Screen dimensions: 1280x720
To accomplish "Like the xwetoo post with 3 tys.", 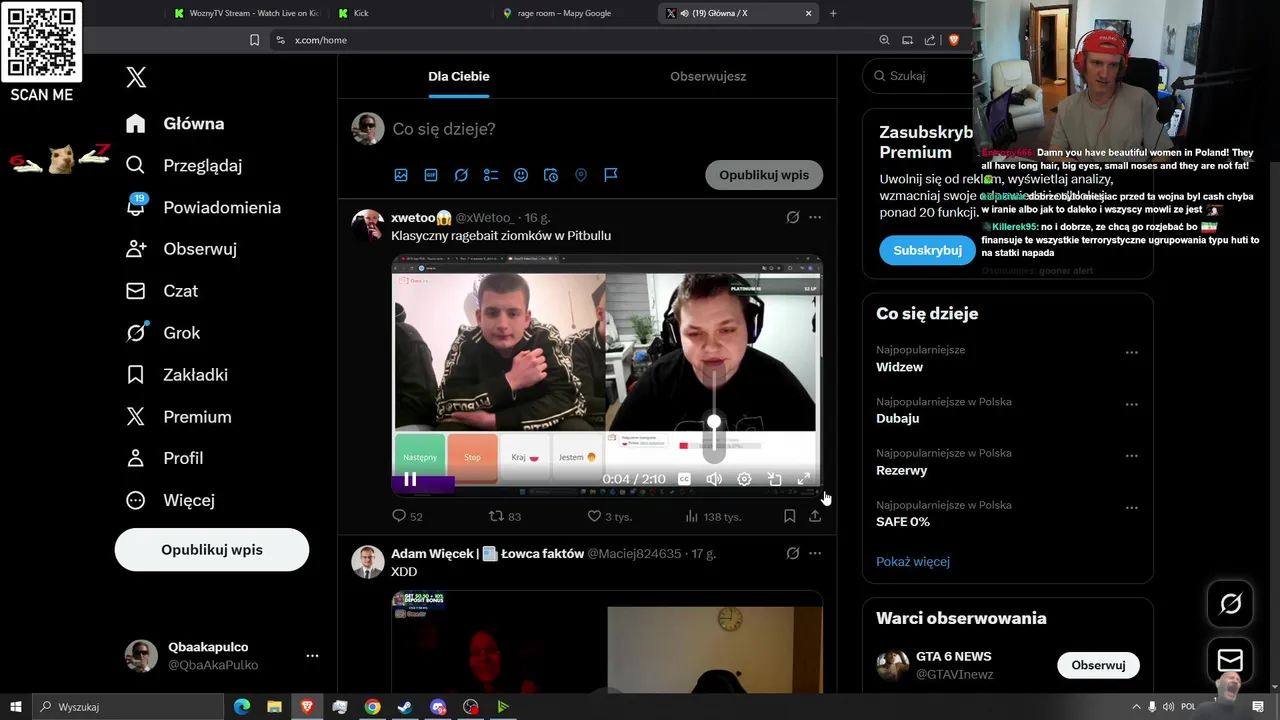I will [x=608, y=516].
